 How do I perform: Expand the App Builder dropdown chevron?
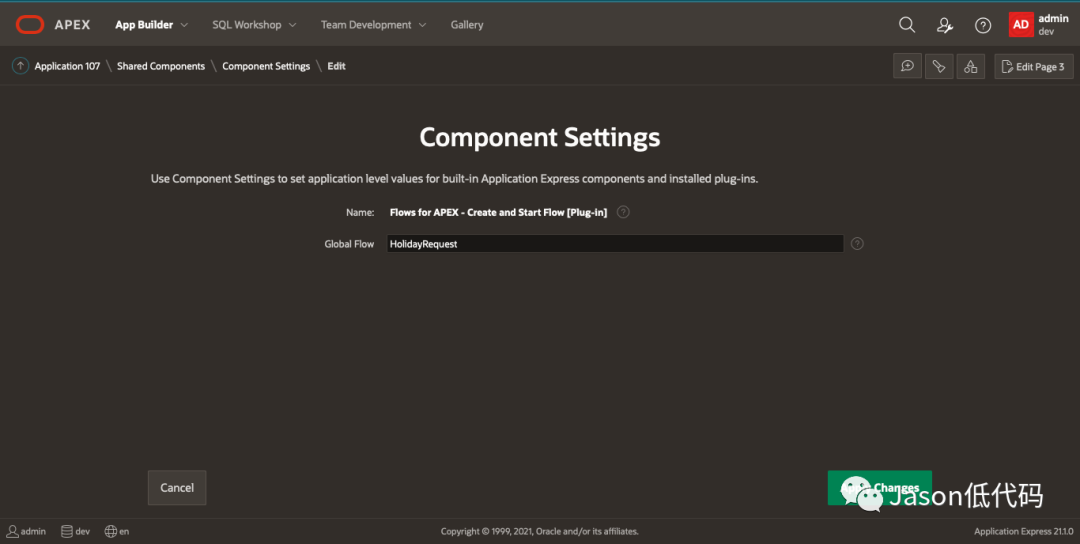pos(184,25)
